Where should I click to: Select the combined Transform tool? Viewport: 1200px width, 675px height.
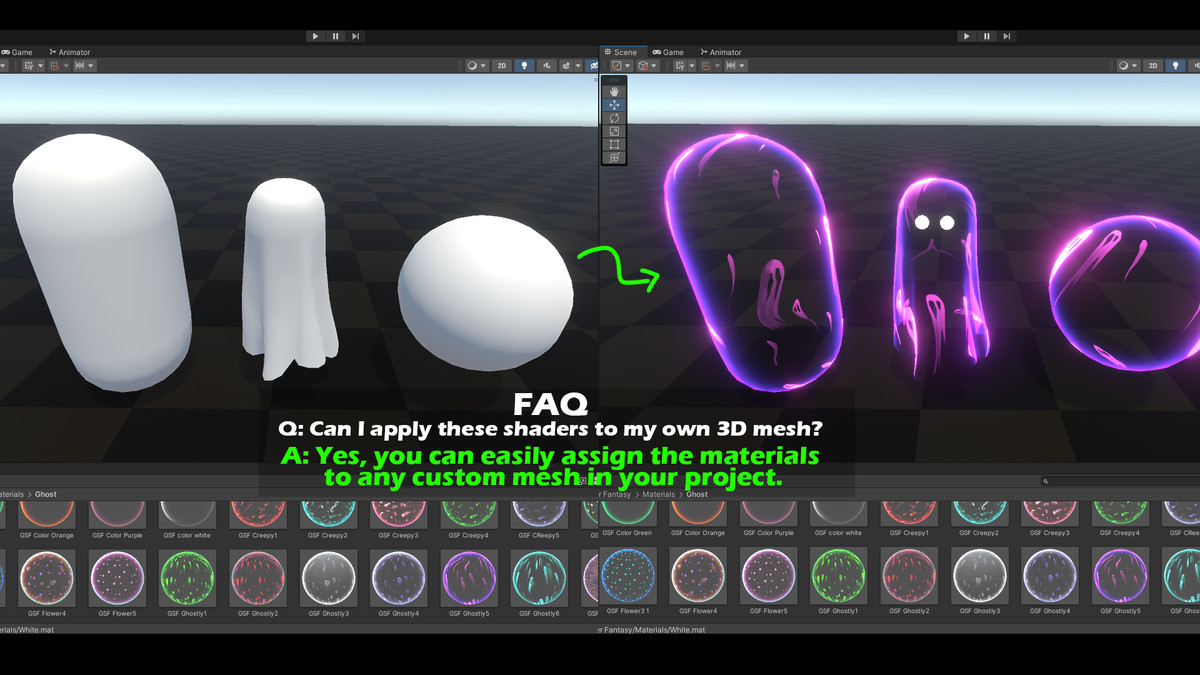click(614, 155)
